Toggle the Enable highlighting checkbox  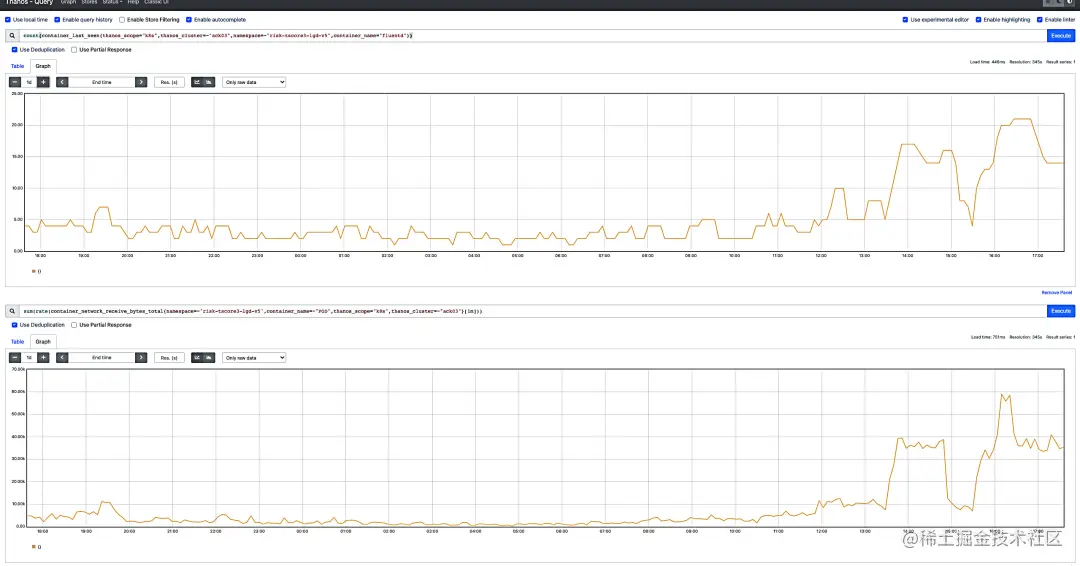978,20
